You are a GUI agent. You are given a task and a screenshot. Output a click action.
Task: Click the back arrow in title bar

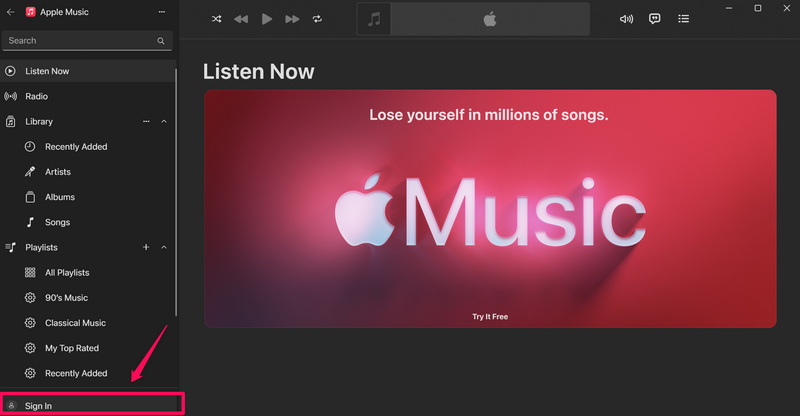coord(11,12)
